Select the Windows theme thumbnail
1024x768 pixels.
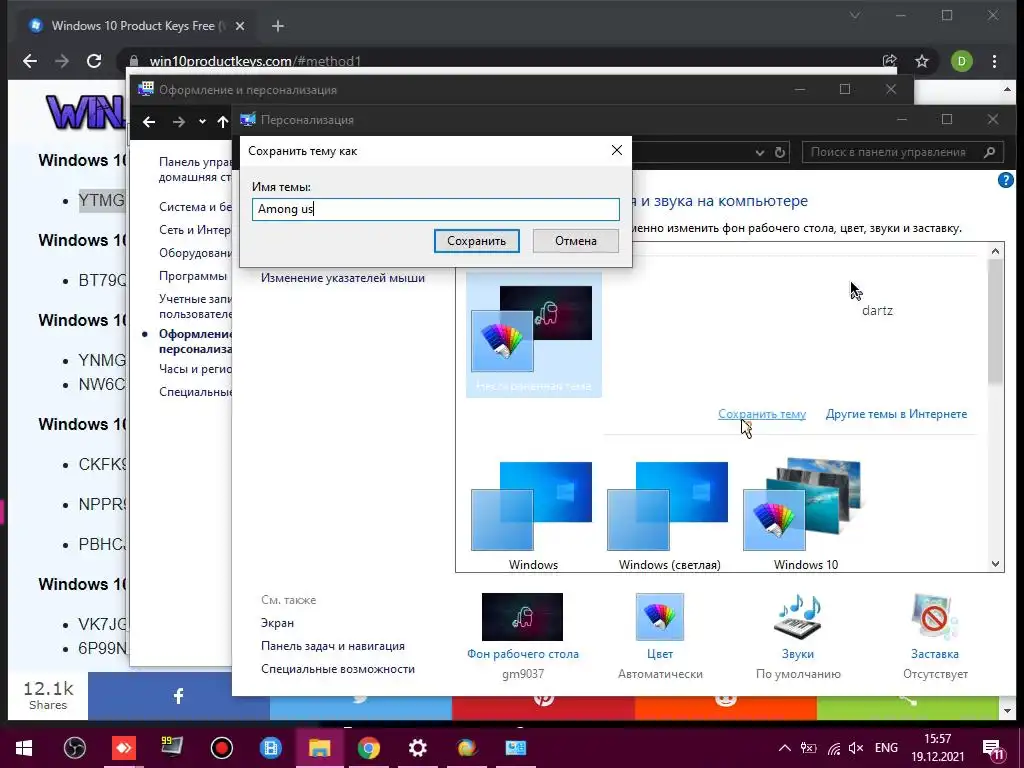(533, 516)
